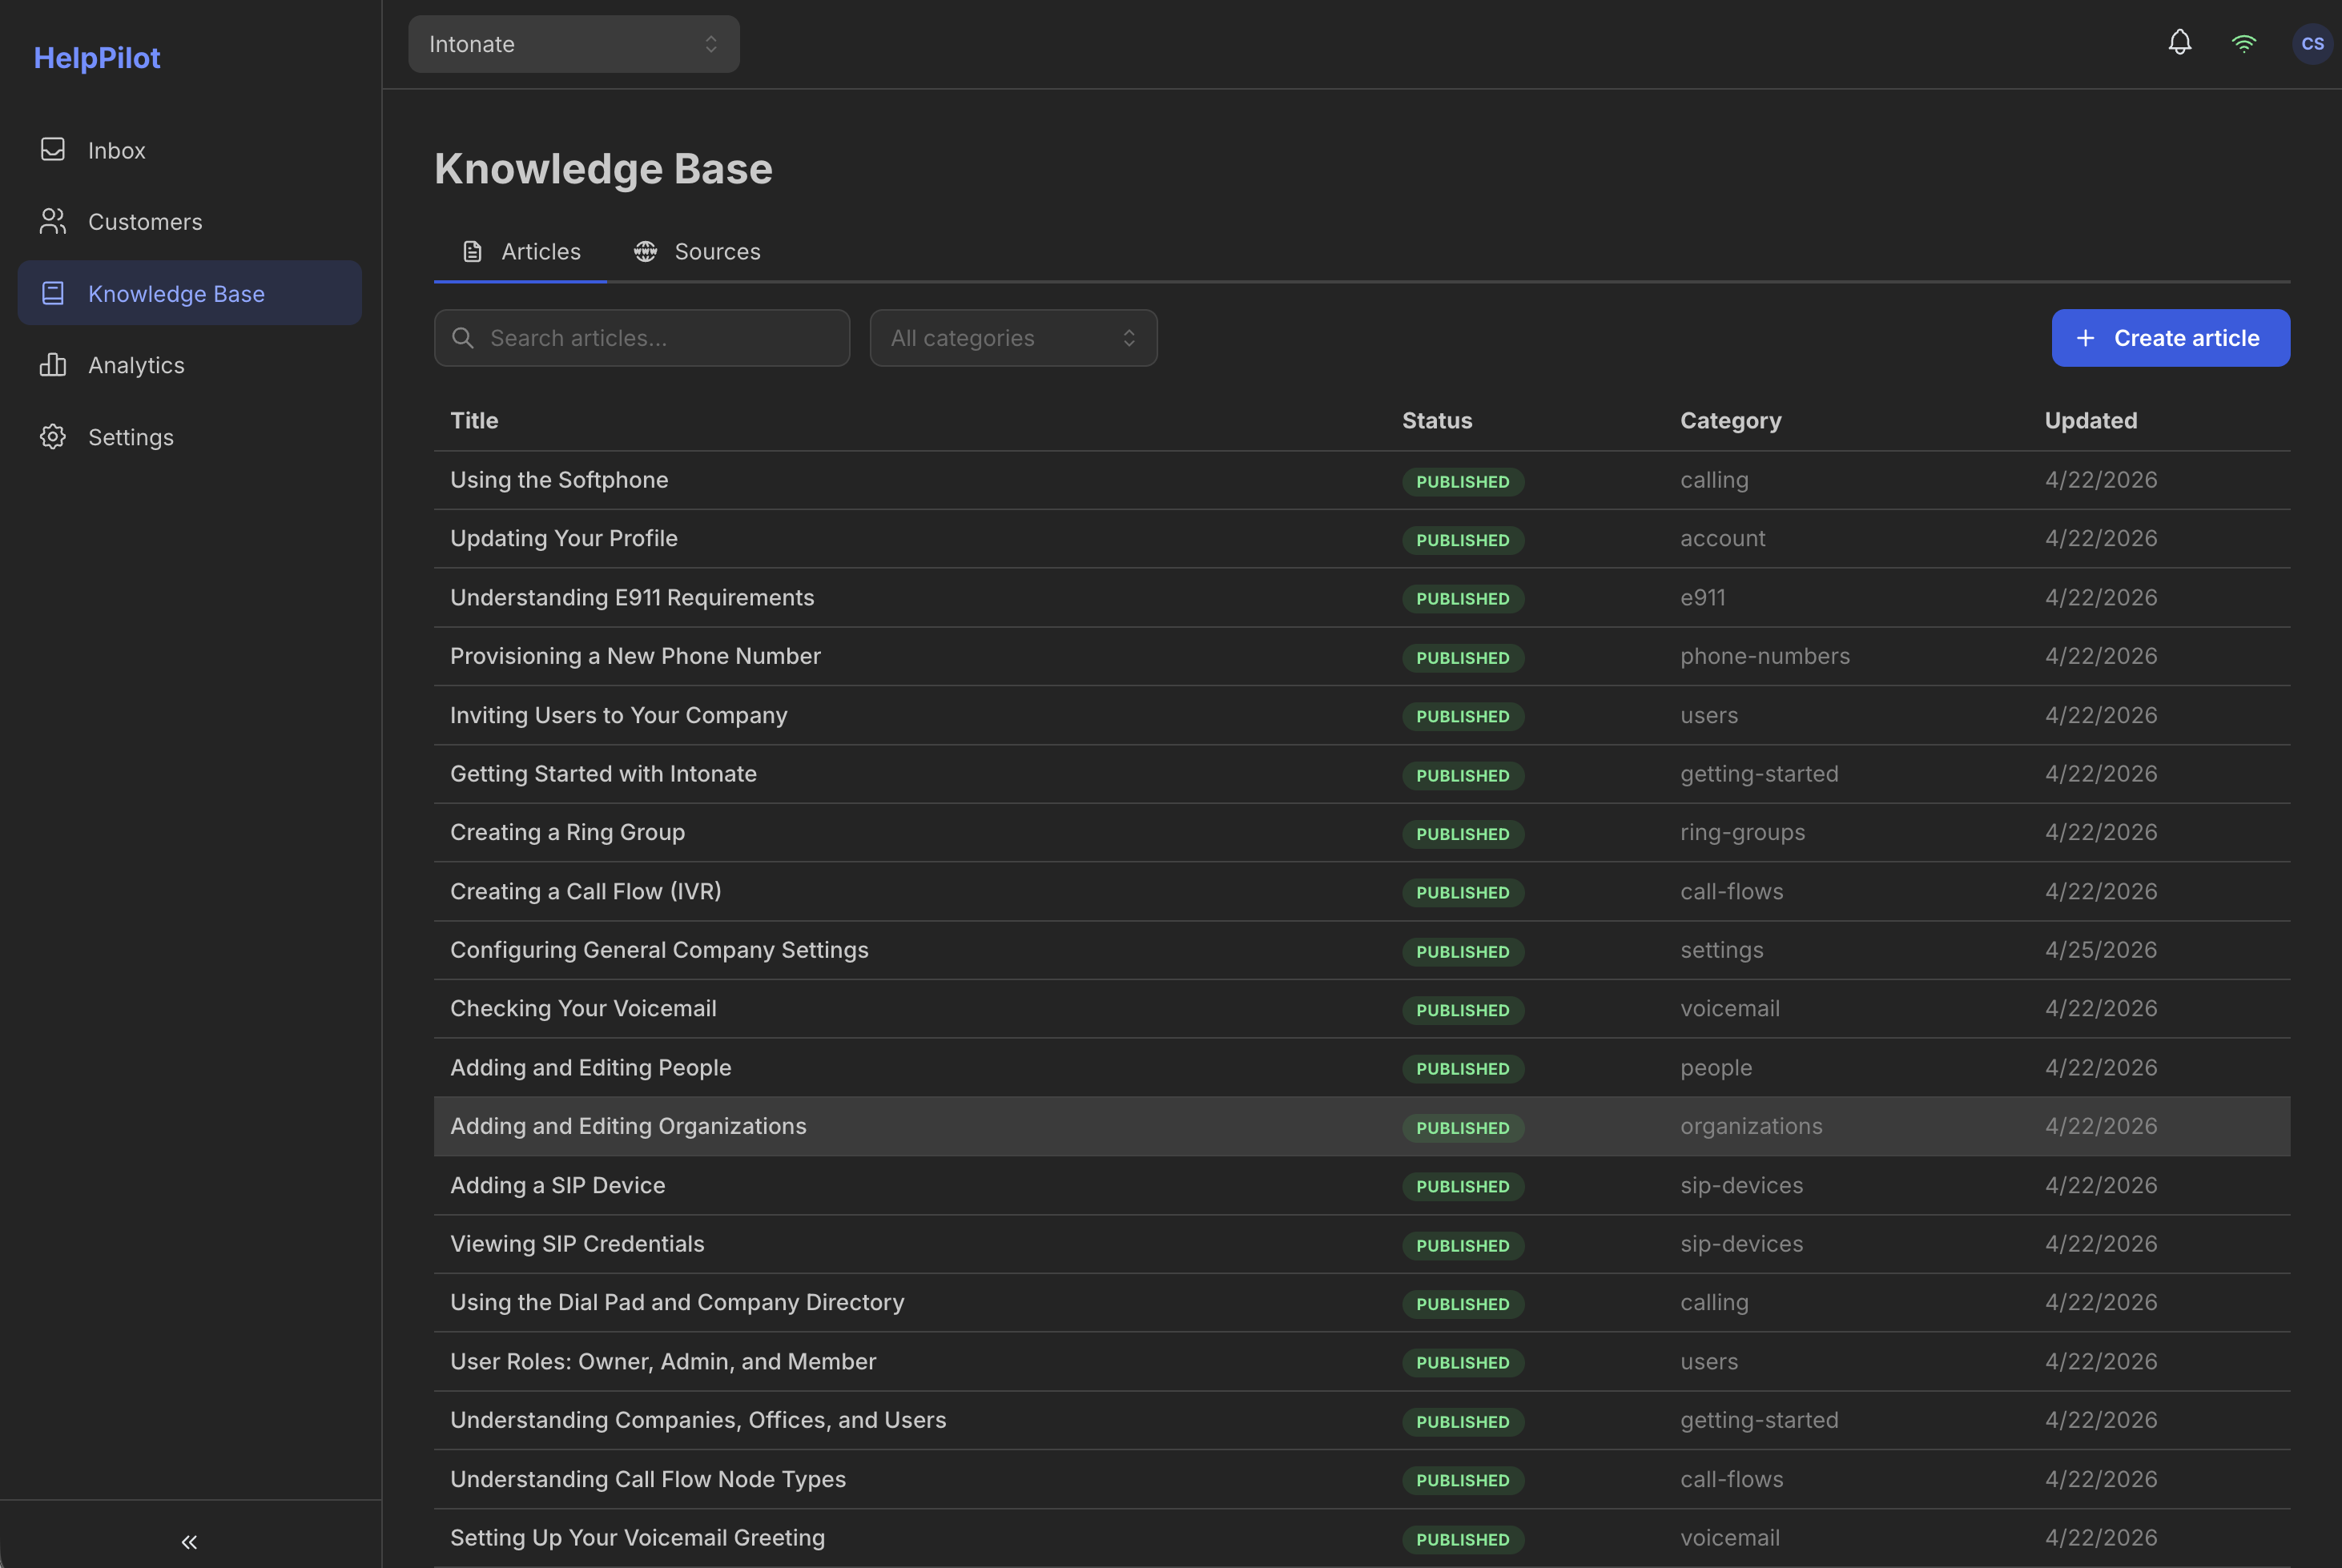The image size is (2342, 1568).
Task: Open Analytics page
Action: tap(189, 365)
